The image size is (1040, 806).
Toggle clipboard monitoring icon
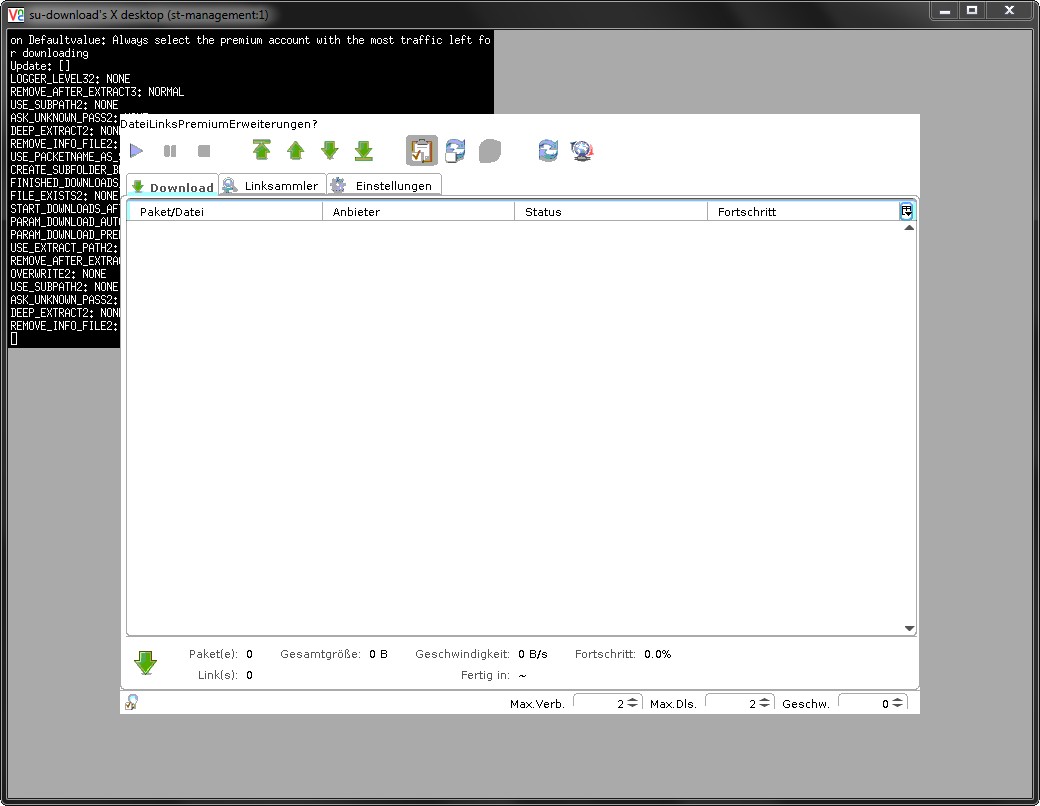421,151
